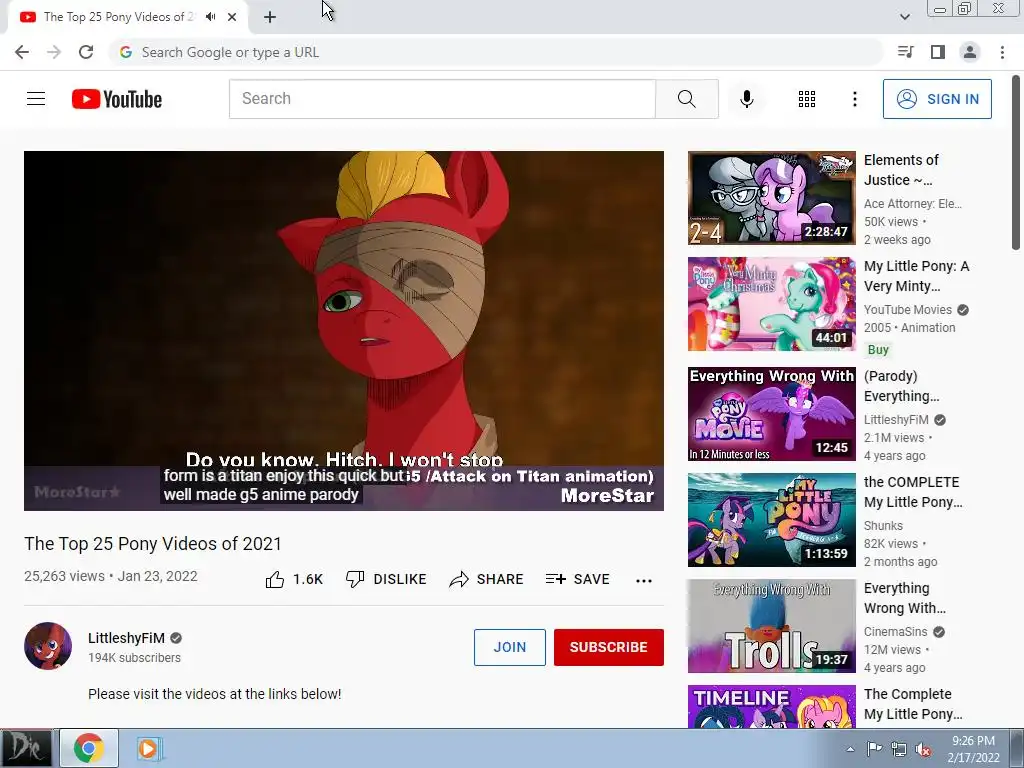Screen dimensions: 1024x768
Task: Open A Very Minty Christmas thumbnail
Action: pos(771,304)
